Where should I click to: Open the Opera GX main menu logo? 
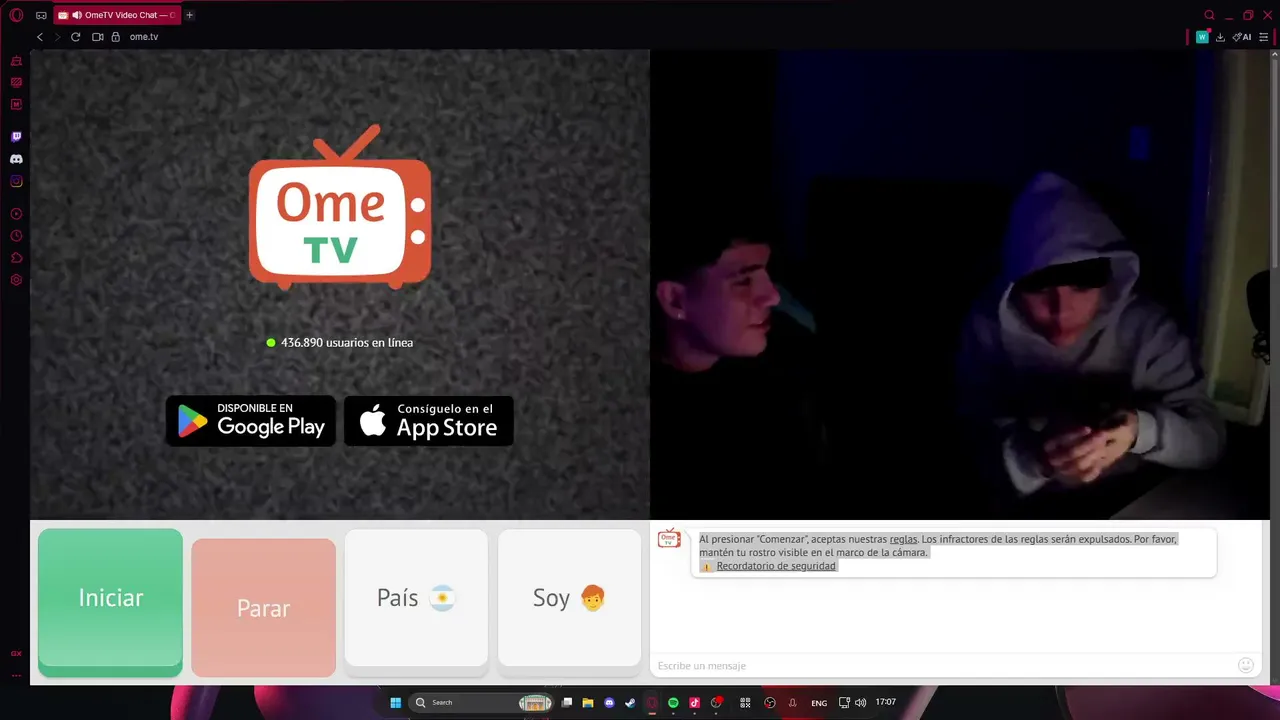pos(16,15)
